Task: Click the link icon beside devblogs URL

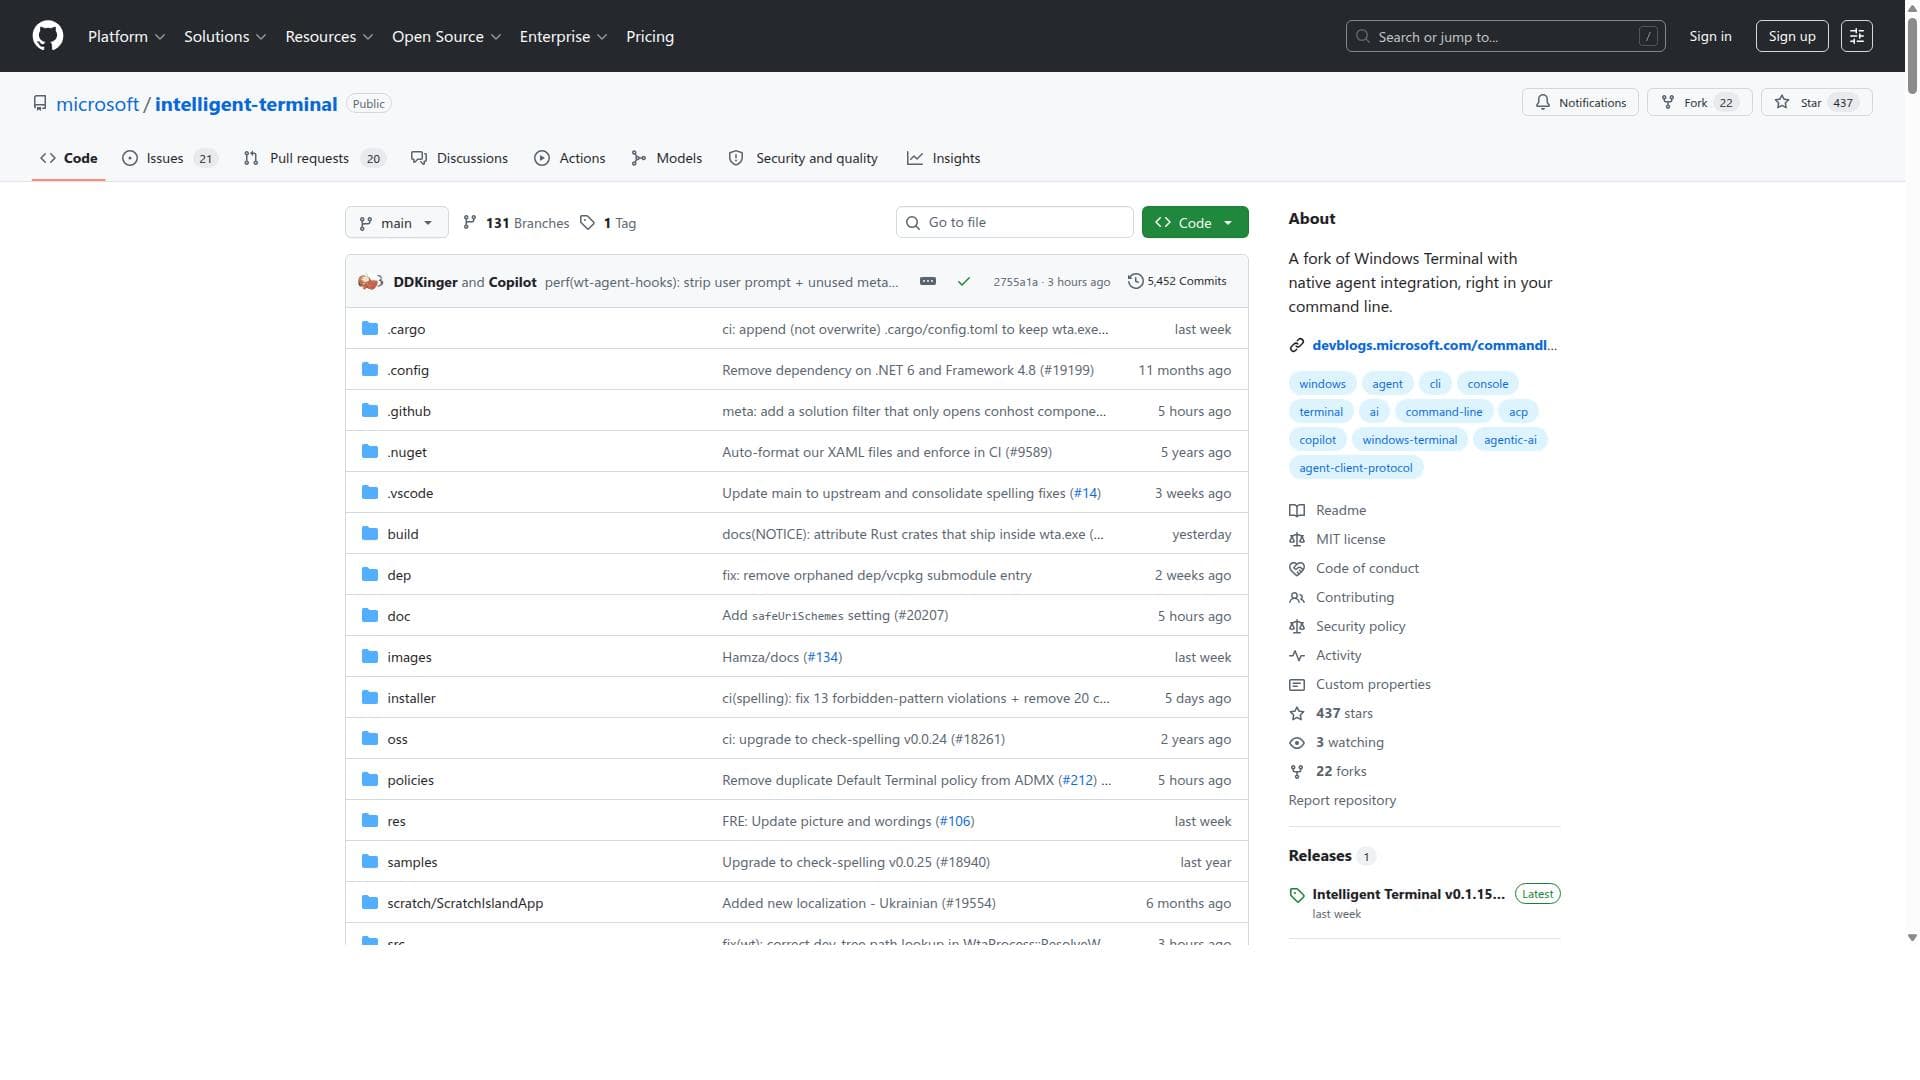Action: (x=1297, y=345)
